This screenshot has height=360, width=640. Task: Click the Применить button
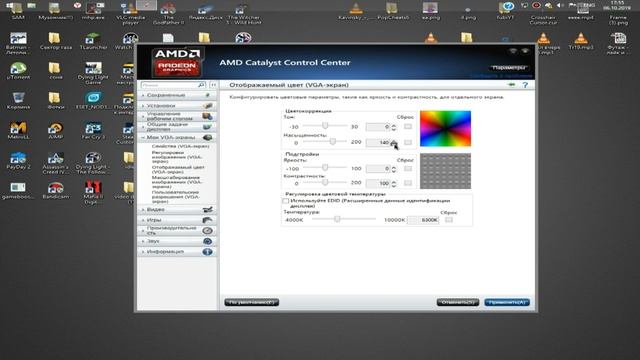click(507, 302)
